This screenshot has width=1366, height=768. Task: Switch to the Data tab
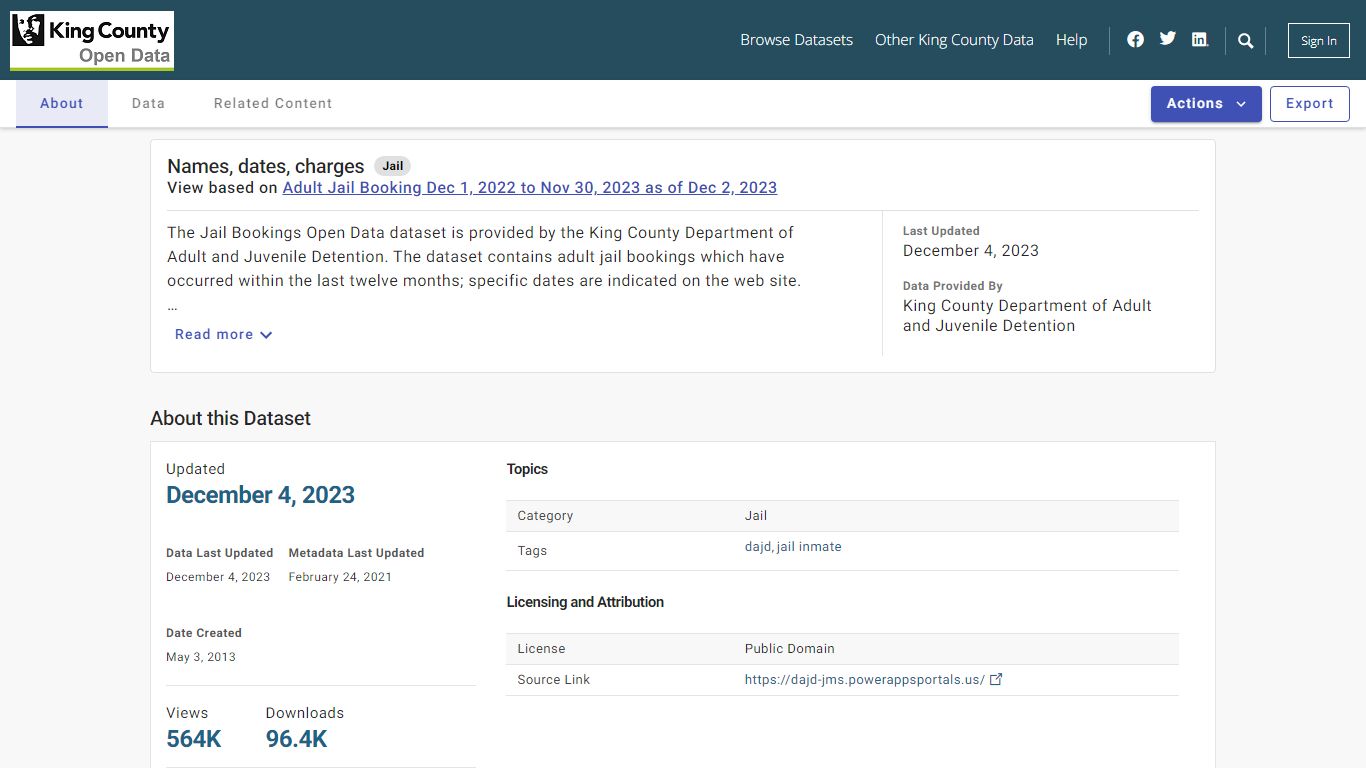(x=148, y=104)
